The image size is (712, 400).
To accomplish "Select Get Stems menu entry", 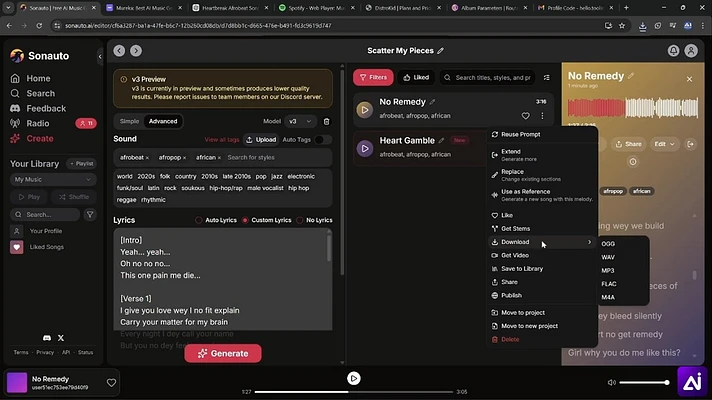I will tap(542, 229).
